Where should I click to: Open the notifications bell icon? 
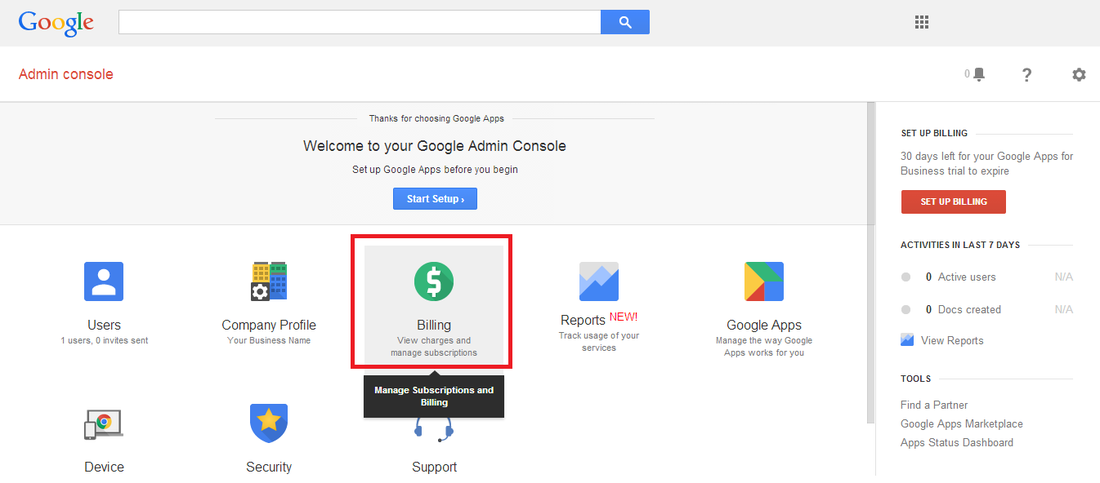pos(979,74)
